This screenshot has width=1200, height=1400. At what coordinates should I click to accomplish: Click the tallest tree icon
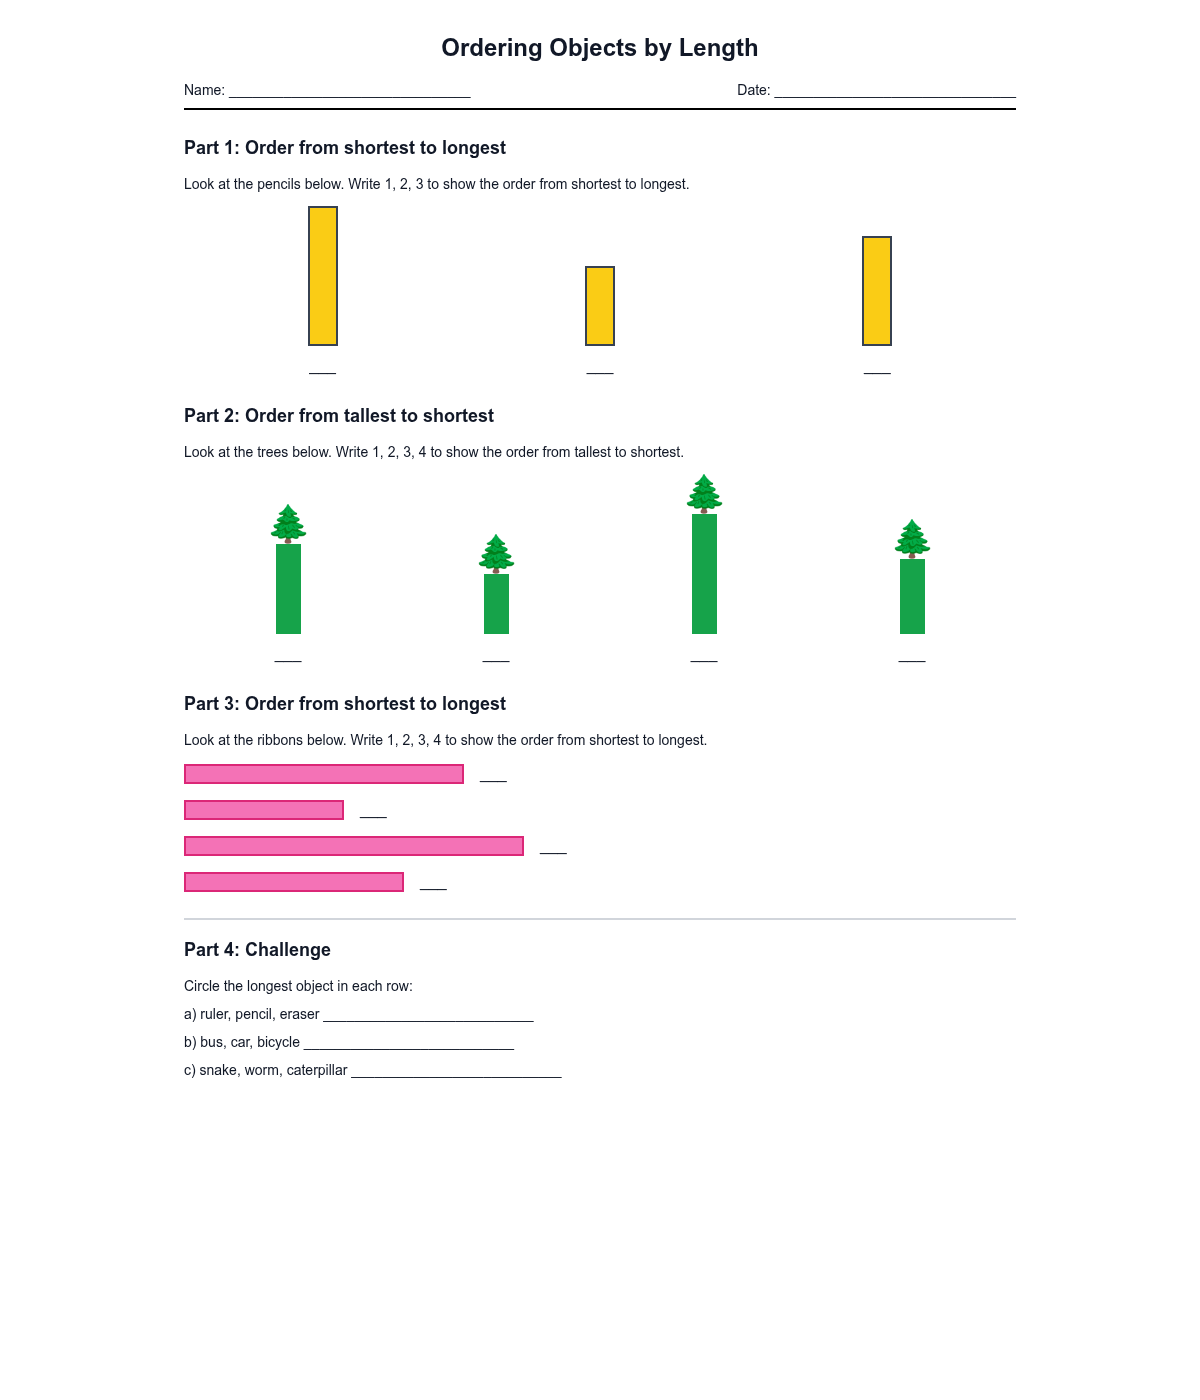tap(704, 494)
